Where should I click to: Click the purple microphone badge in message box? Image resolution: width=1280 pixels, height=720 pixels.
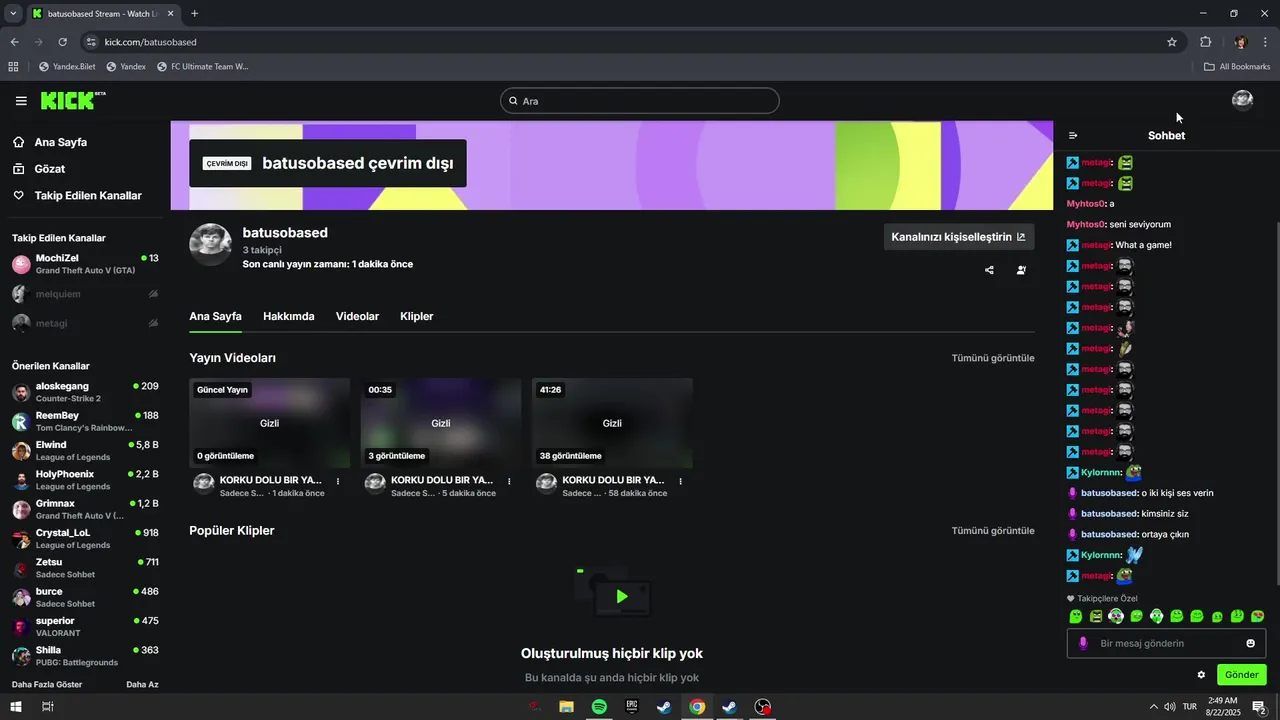point(1083,643)
